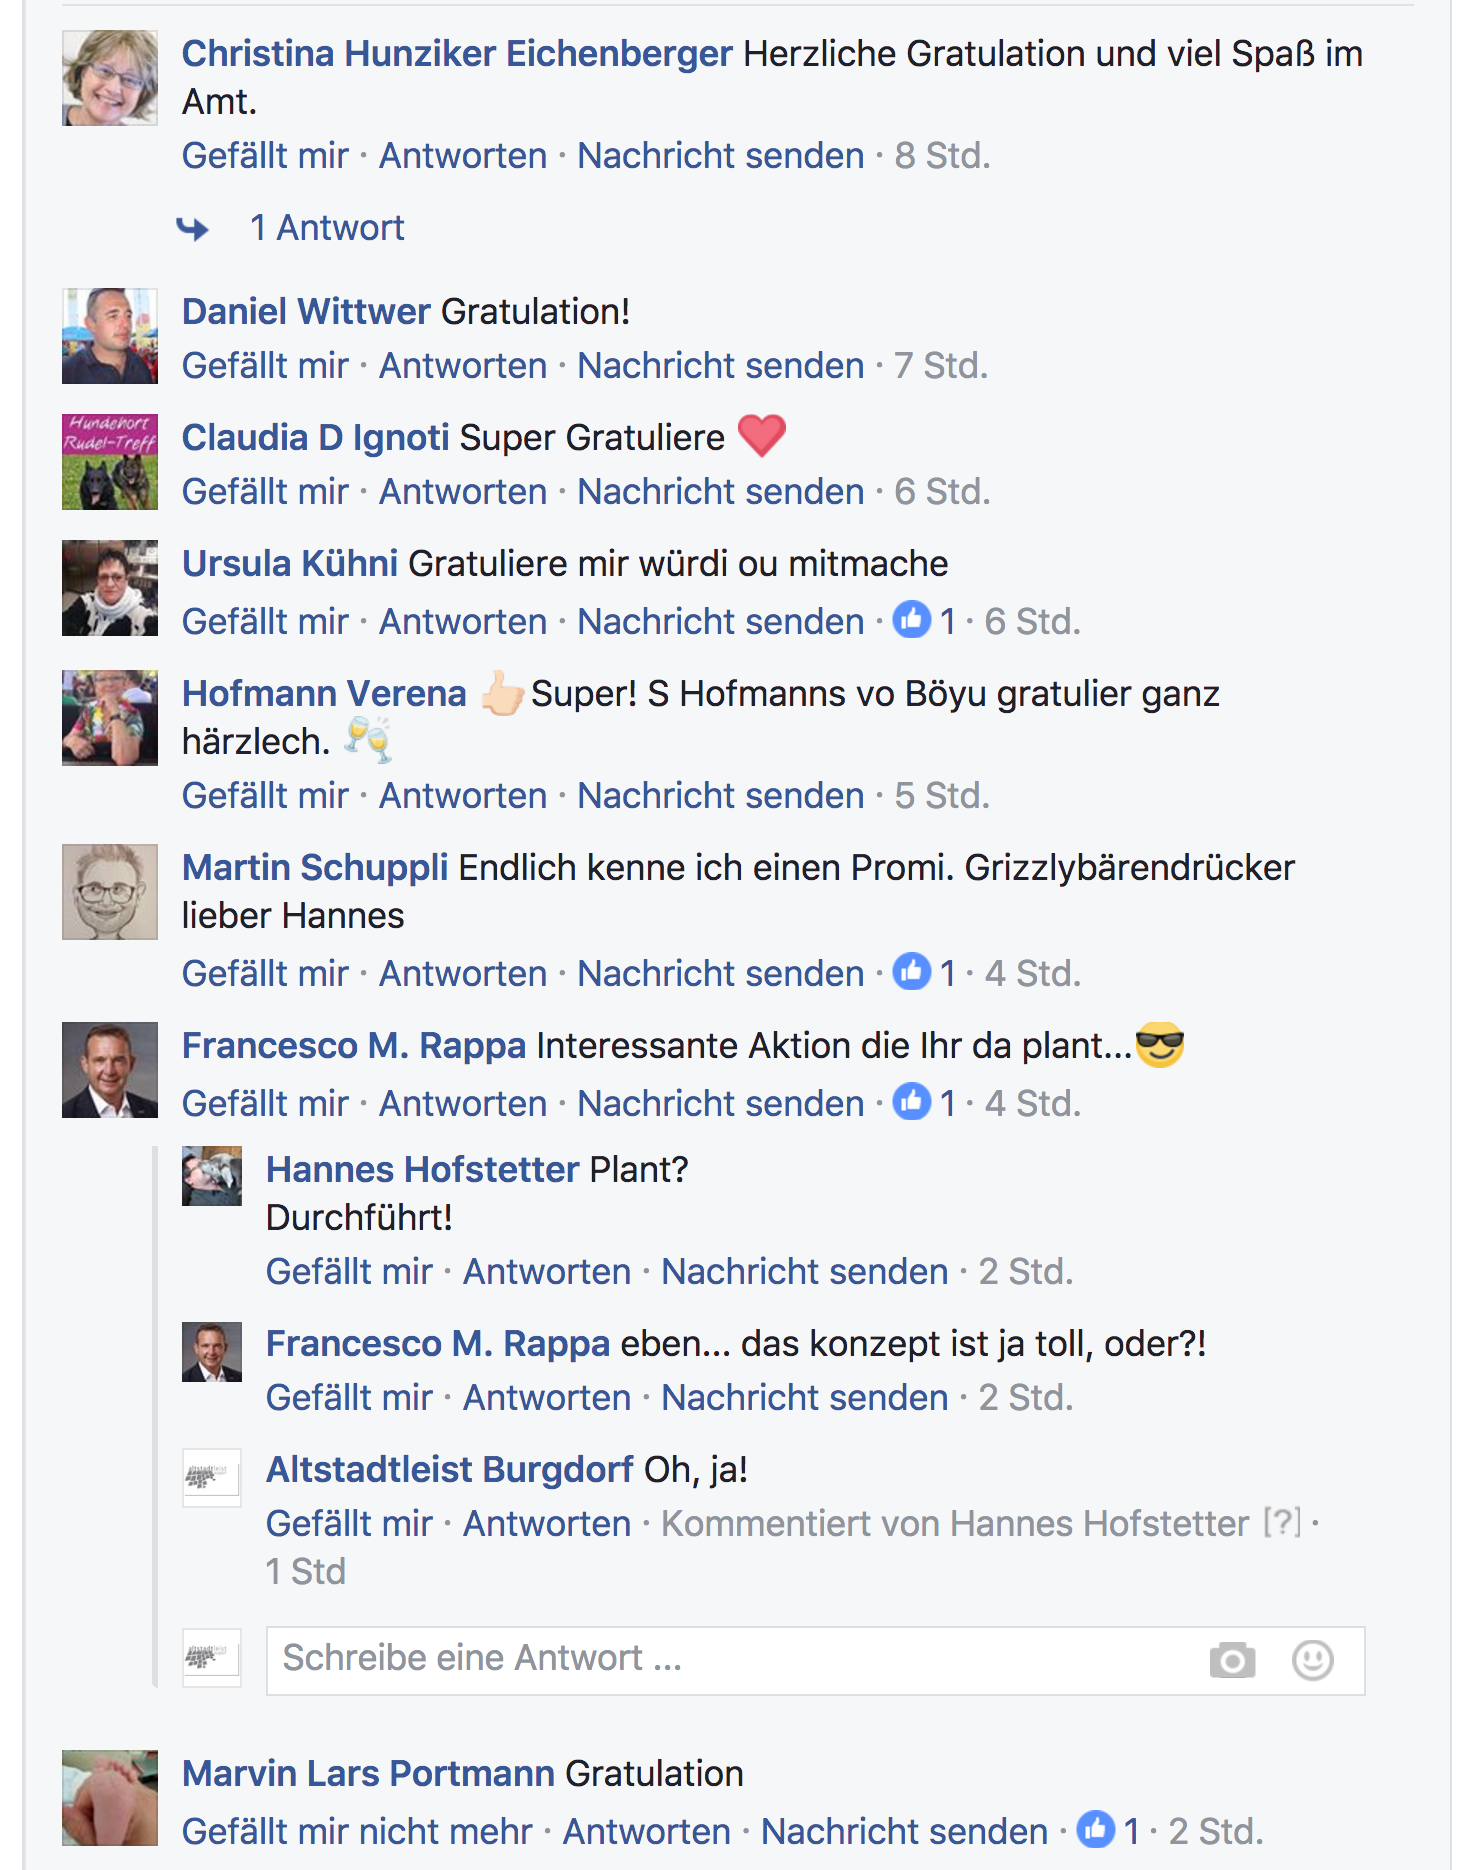Viewport: 1478px width, 1870px height.
Task: View like count on Marvin Lars Portmann's comment
Action: pos(1108,1830)
